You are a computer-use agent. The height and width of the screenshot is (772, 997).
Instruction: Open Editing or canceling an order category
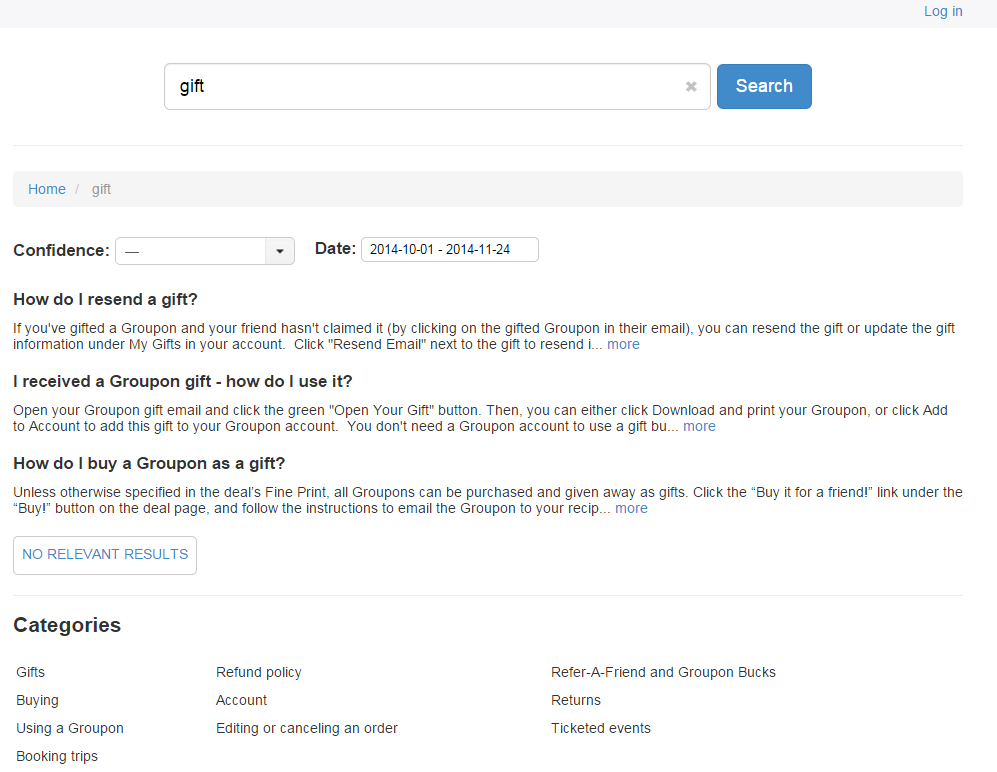point(306,728)
